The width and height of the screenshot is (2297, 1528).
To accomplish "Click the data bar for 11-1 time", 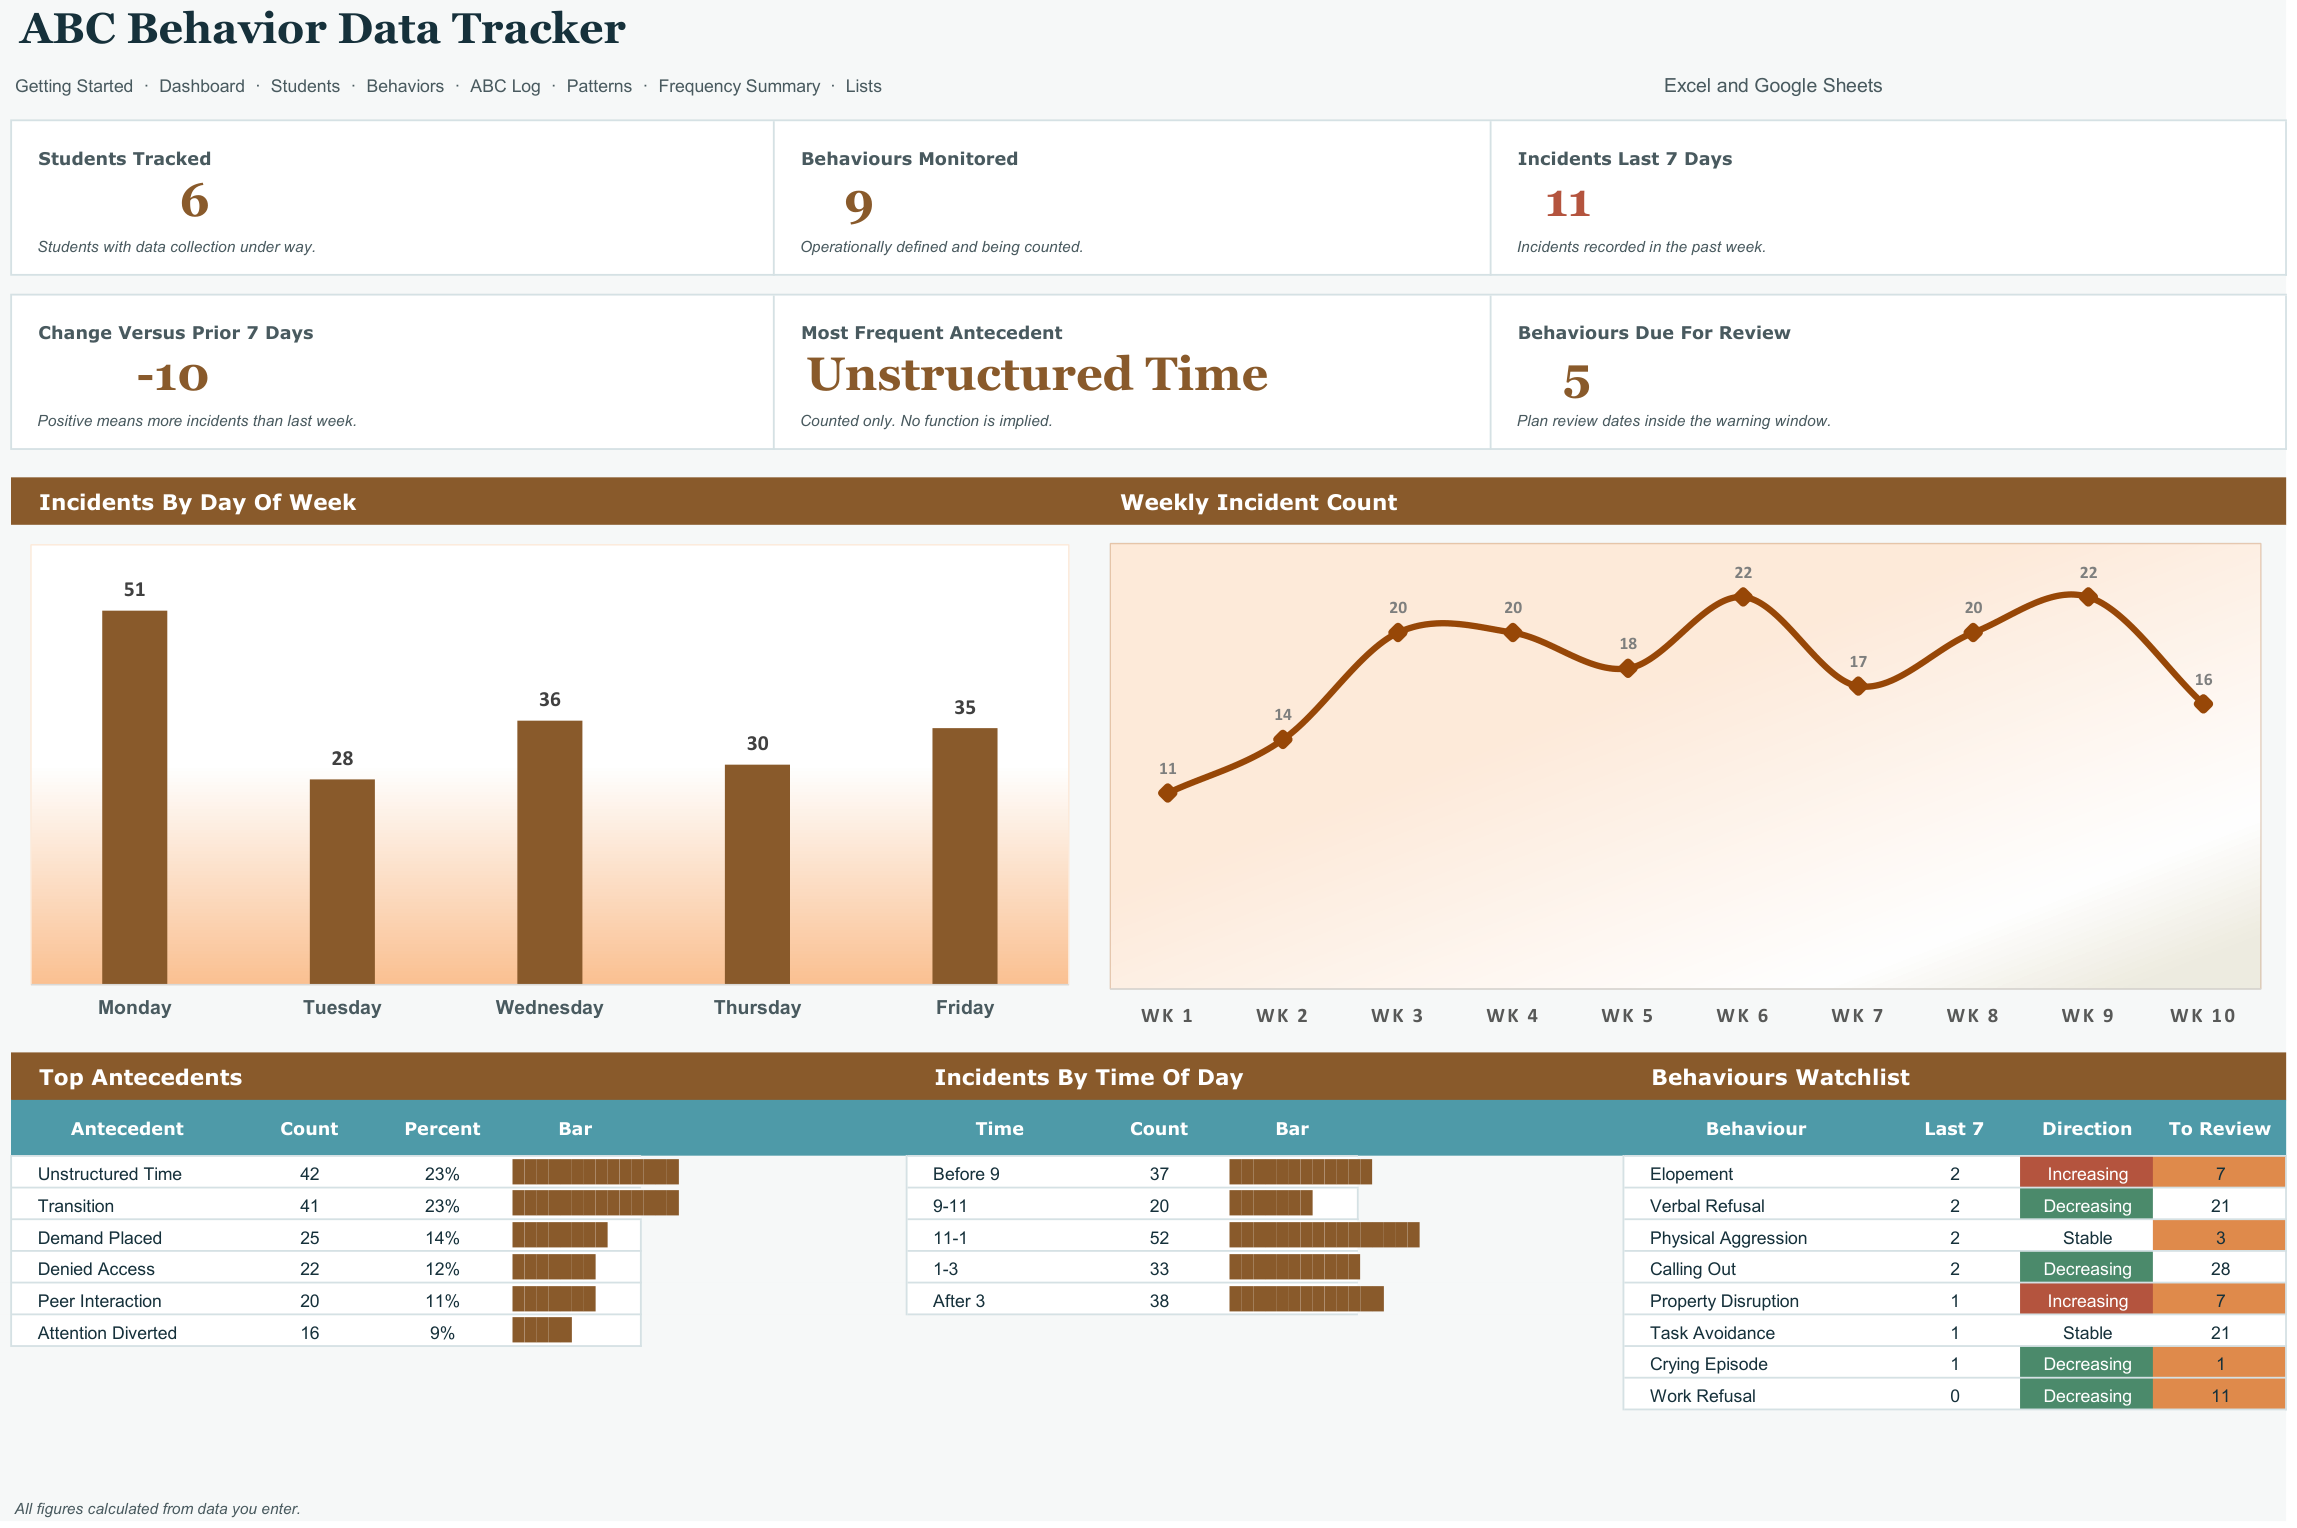I will [1324, 1235].
